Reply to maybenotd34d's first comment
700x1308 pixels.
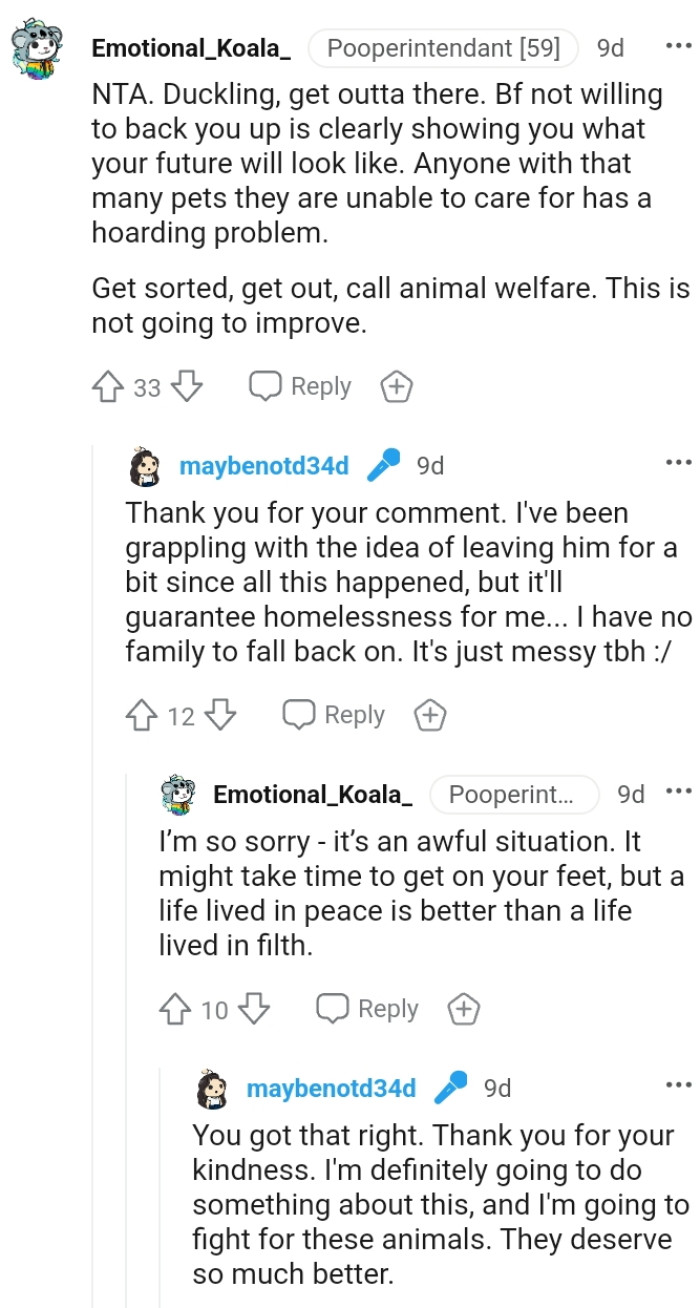[335, 714]
